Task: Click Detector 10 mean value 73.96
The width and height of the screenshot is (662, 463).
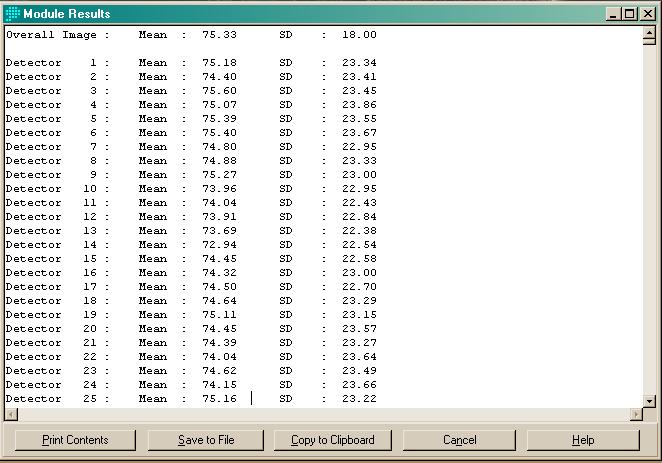Action: click(219, 188)
